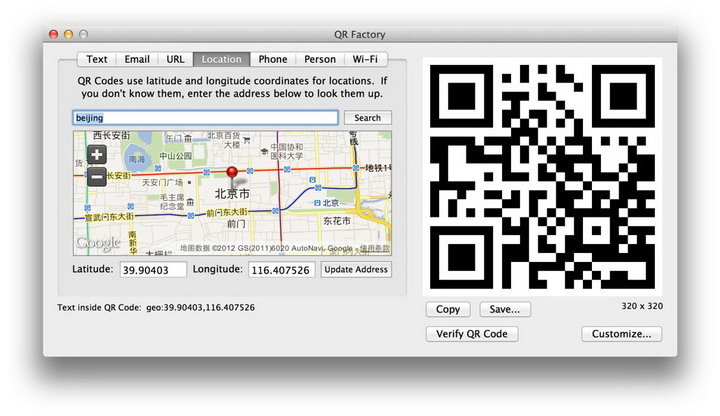
Task: Open the URL tab
Action: [175, 59]
